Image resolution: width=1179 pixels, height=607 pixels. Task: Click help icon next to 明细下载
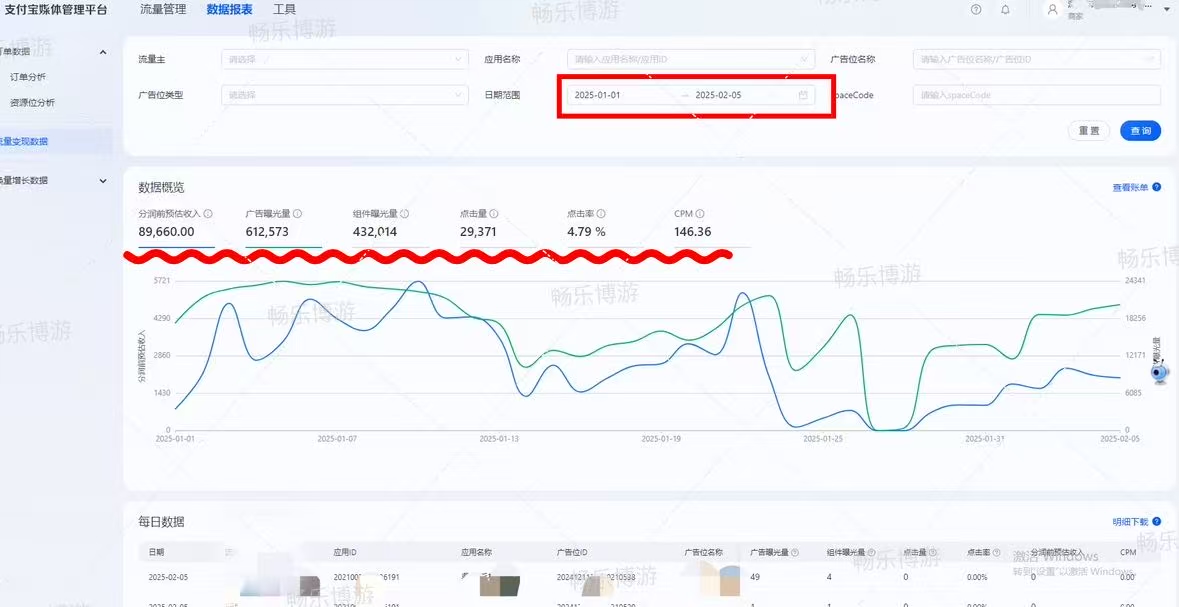click(x=1156, y=521)
